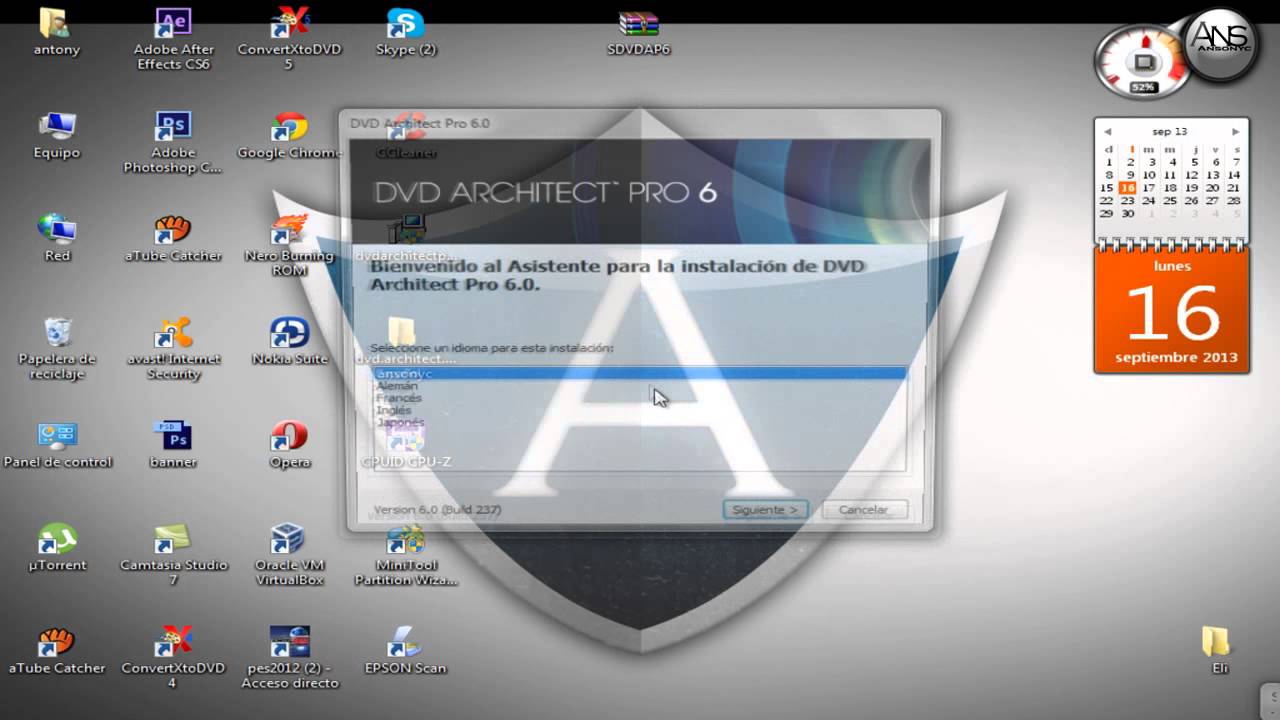Open the antony user folder icon

pos(57,31)
